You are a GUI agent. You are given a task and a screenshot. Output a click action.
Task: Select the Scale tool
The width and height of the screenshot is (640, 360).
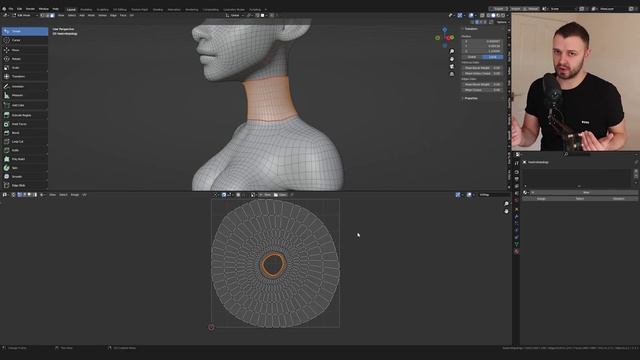tap(24, 68)
